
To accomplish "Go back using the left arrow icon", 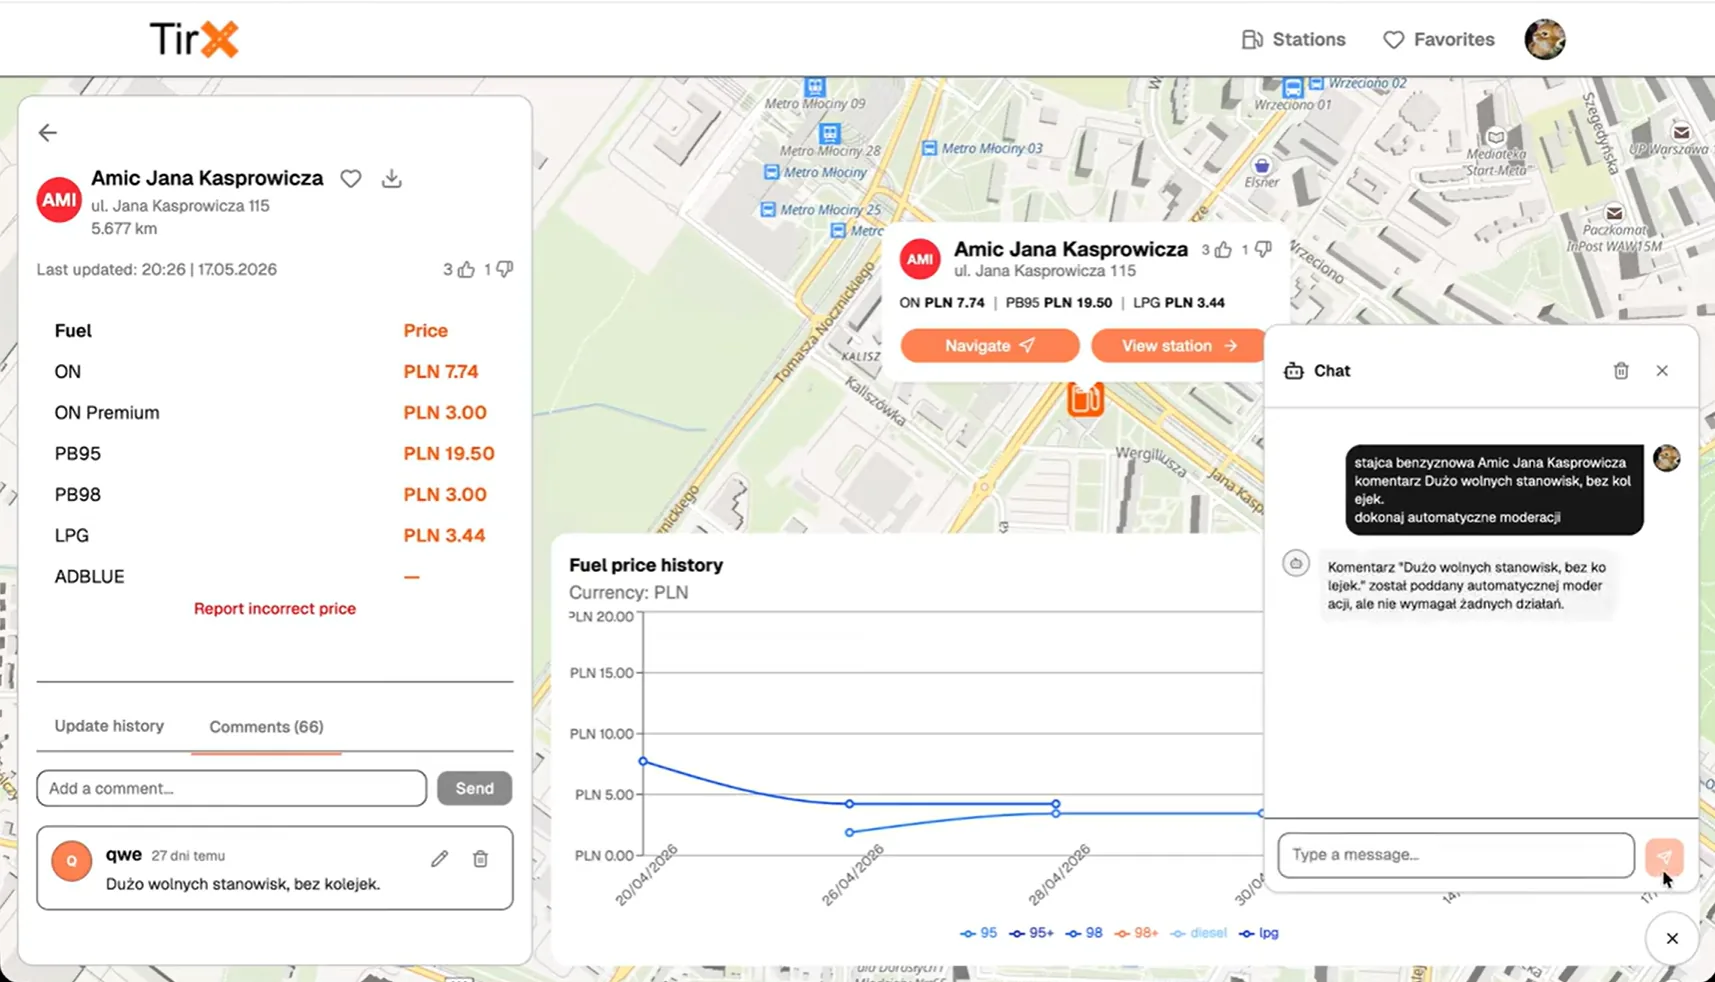I will point(48,133).
